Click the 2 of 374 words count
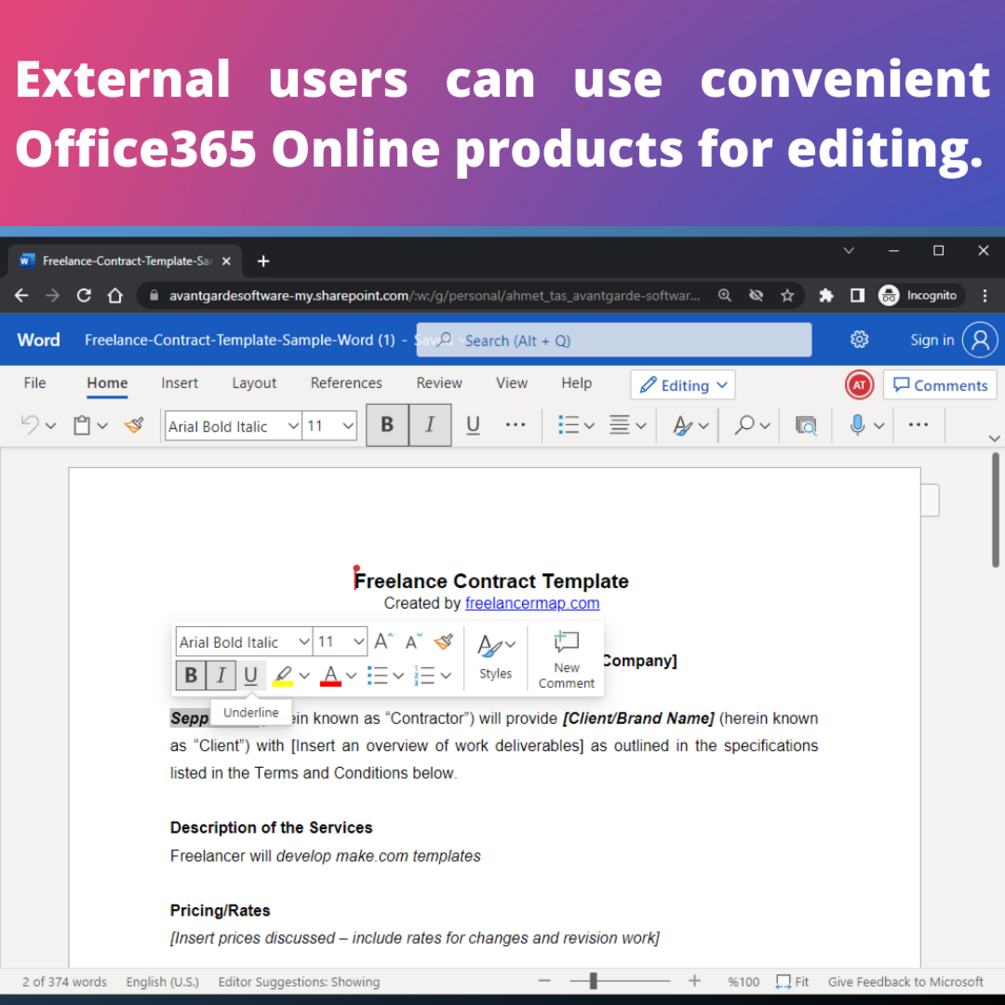Viewport: 1005px width, 1005px height. 64,981
